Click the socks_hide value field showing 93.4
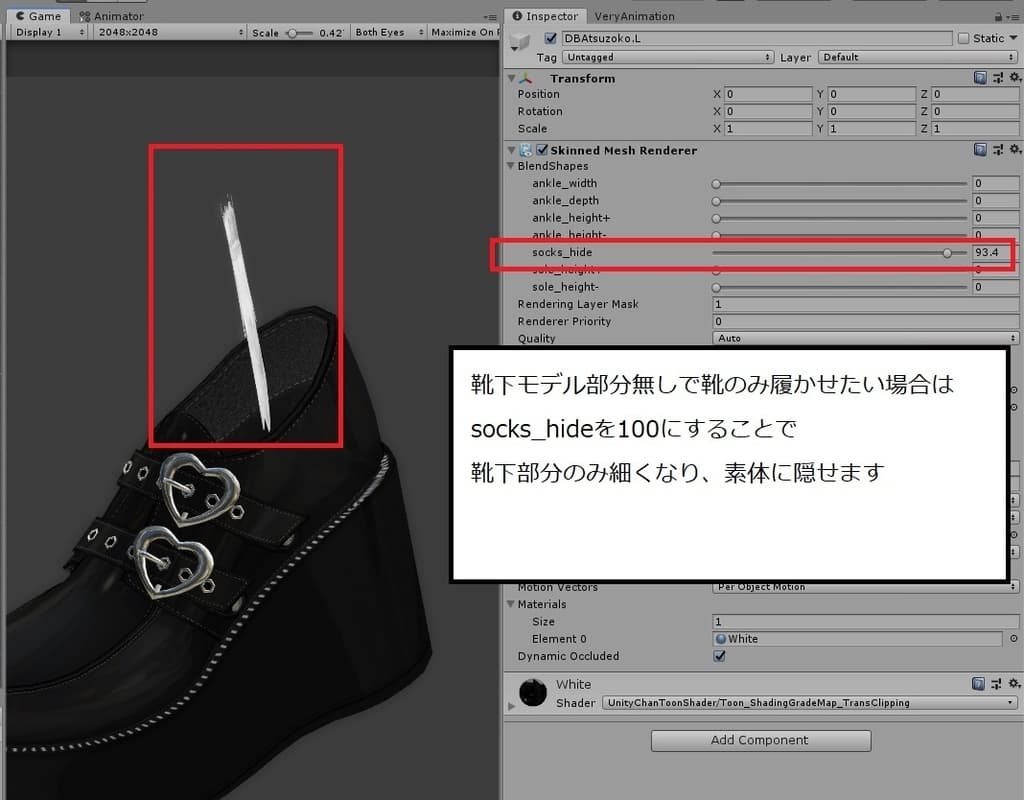 tap(994, 253)
